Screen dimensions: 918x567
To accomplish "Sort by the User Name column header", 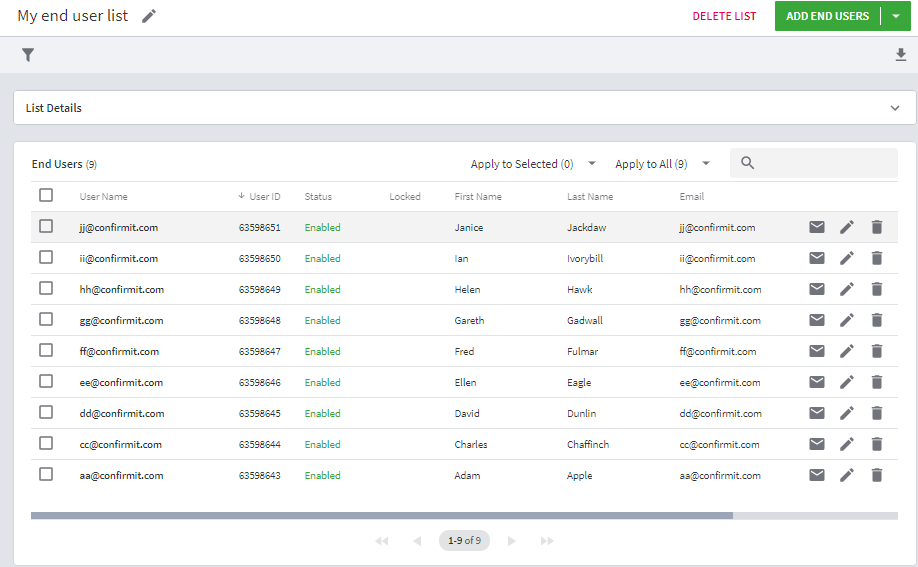I will [x=104, y=197].
